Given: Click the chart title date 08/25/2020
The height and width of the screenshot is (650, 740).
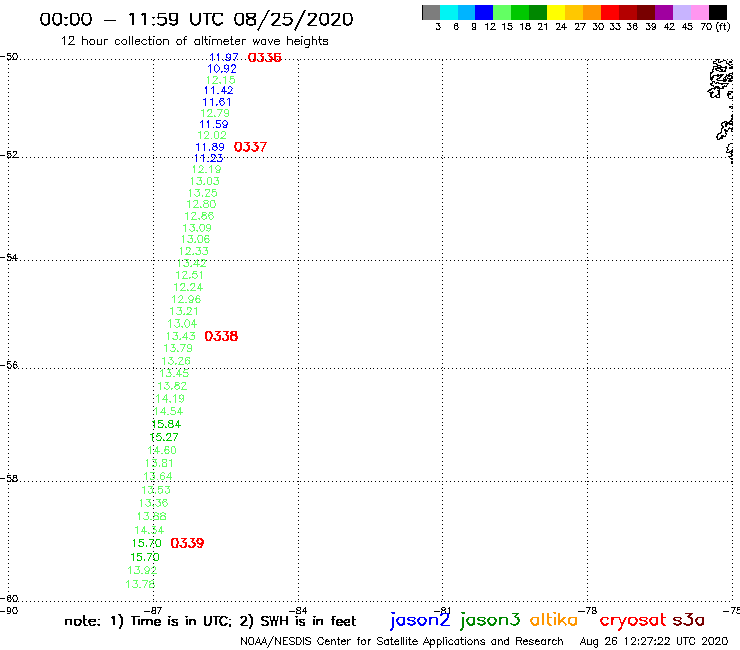Looking at the screenshot, I should click(293, 19).
